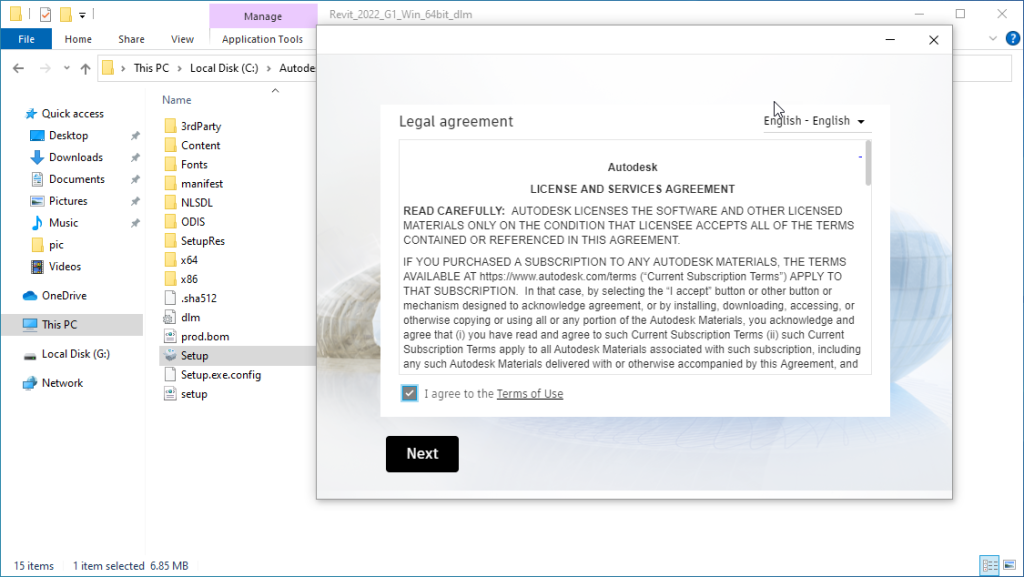Image resolution: width=1024 pixels, height=577 pixels.
Task: Click the Next button in the installer
Action: pos(422,454)
